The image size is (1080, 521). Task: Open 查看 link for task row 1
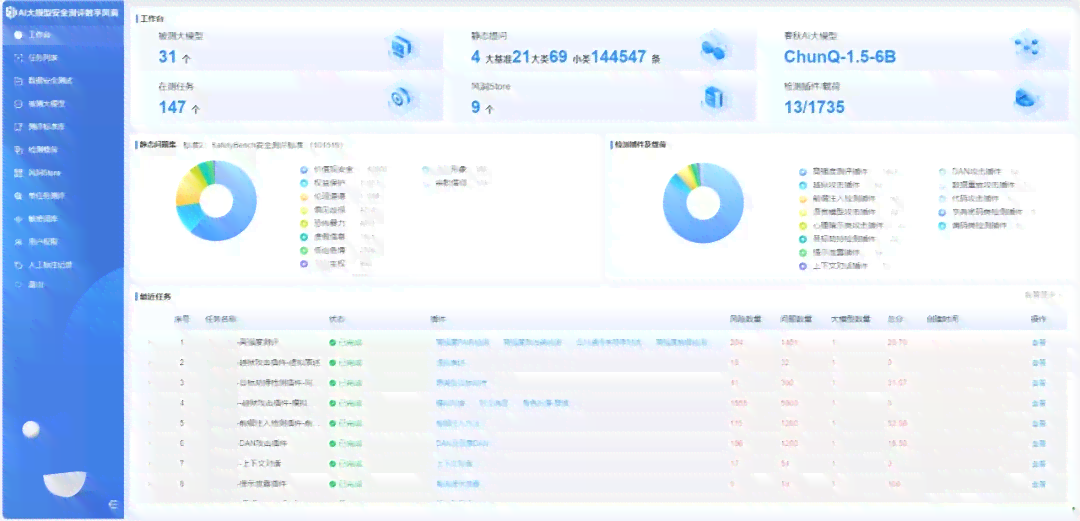pyautogui.click(x=1038, y=343)
